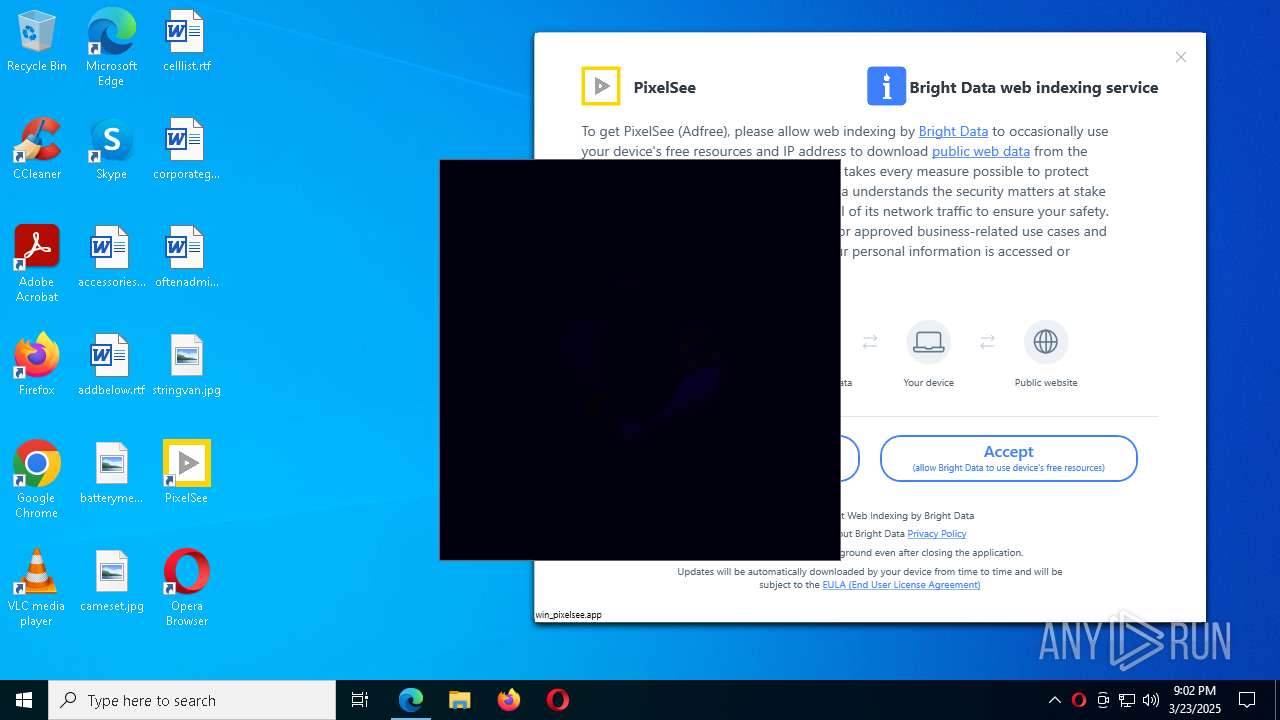
Task: Select the celllist.rtf desktop file
Action: pyautogui.click(x=186, y=42)
